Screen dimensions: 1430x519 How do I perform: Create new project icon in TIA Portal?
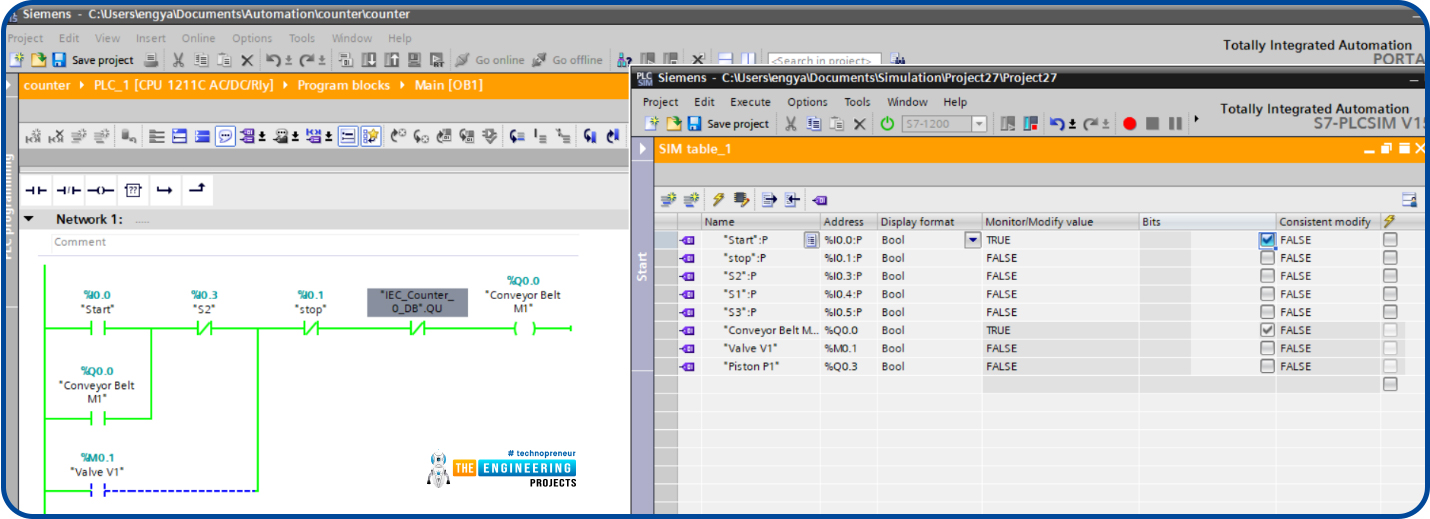16,60
